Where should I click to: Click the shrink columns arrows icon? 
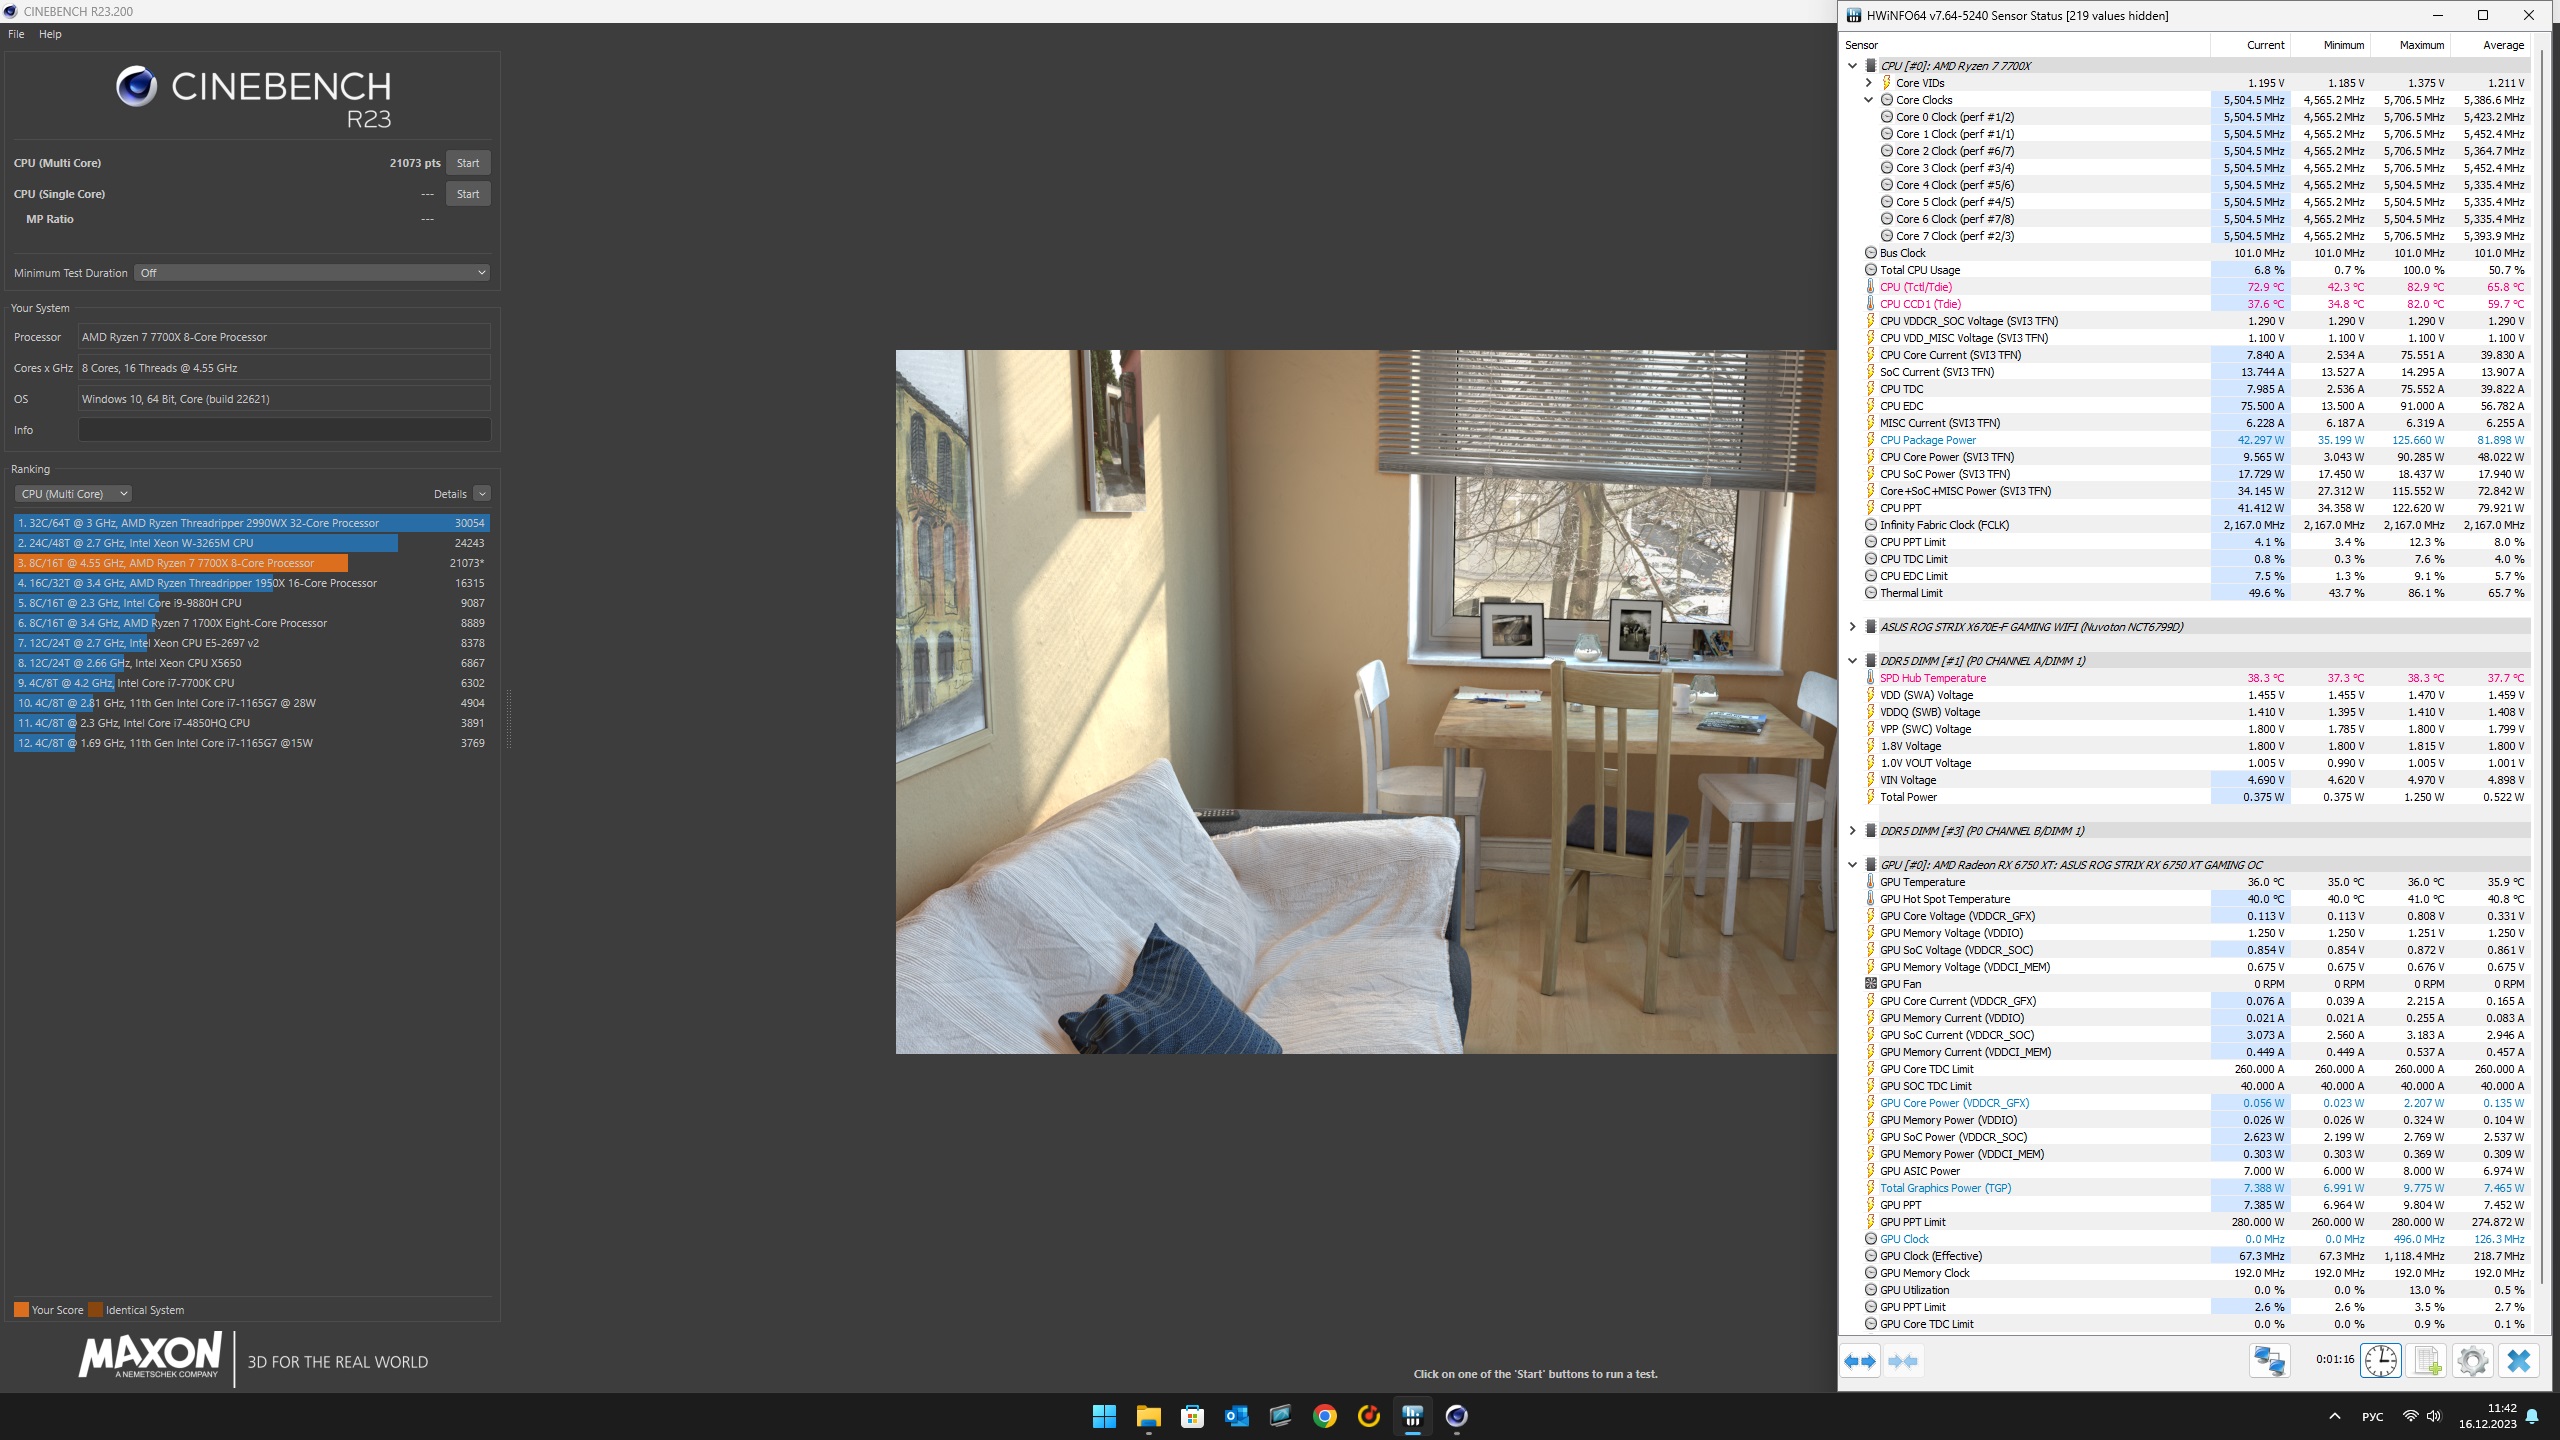coord(1903,1361)
